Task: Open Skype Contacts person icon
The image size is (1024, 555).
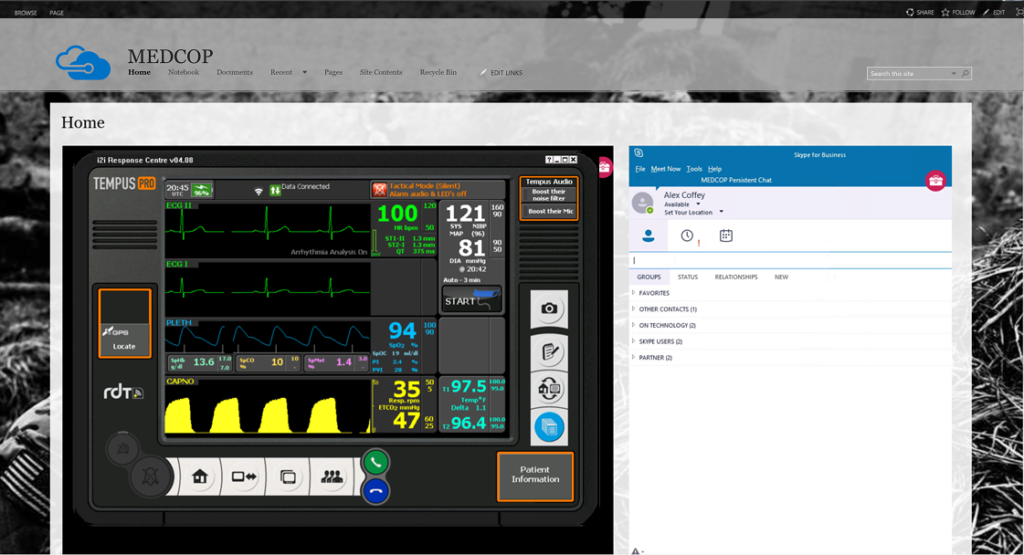Action: pyautogui.click(x=648, y=235)
